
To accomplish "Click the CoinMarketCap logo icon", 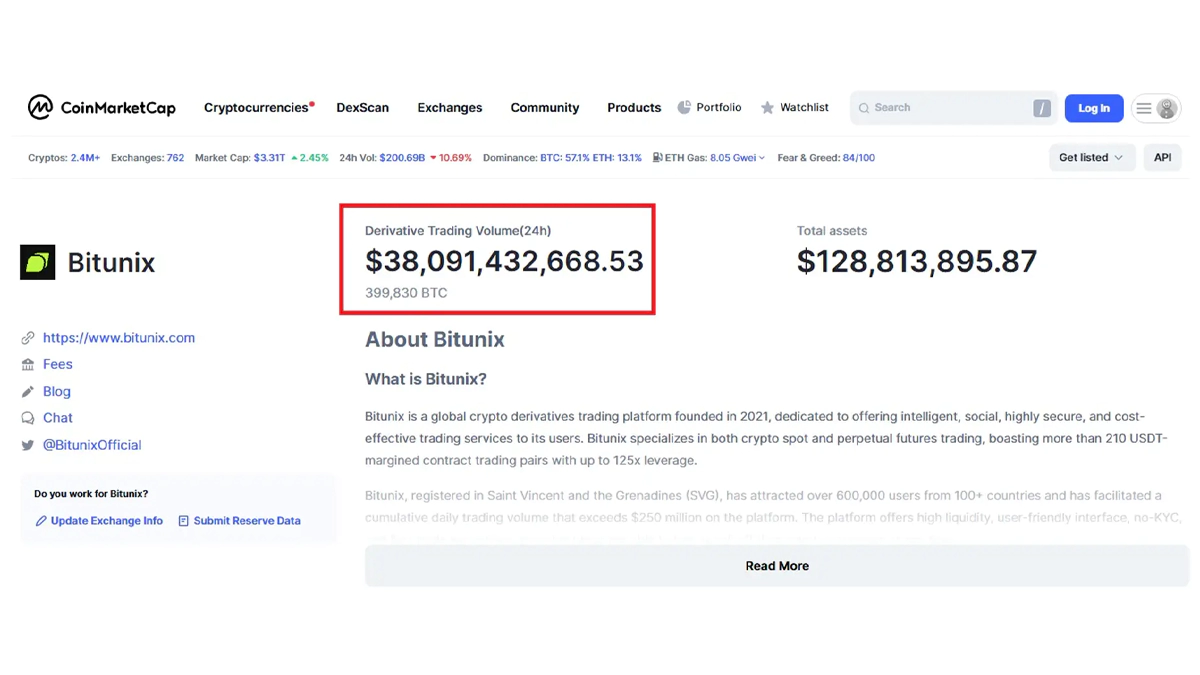I will 40,107.
